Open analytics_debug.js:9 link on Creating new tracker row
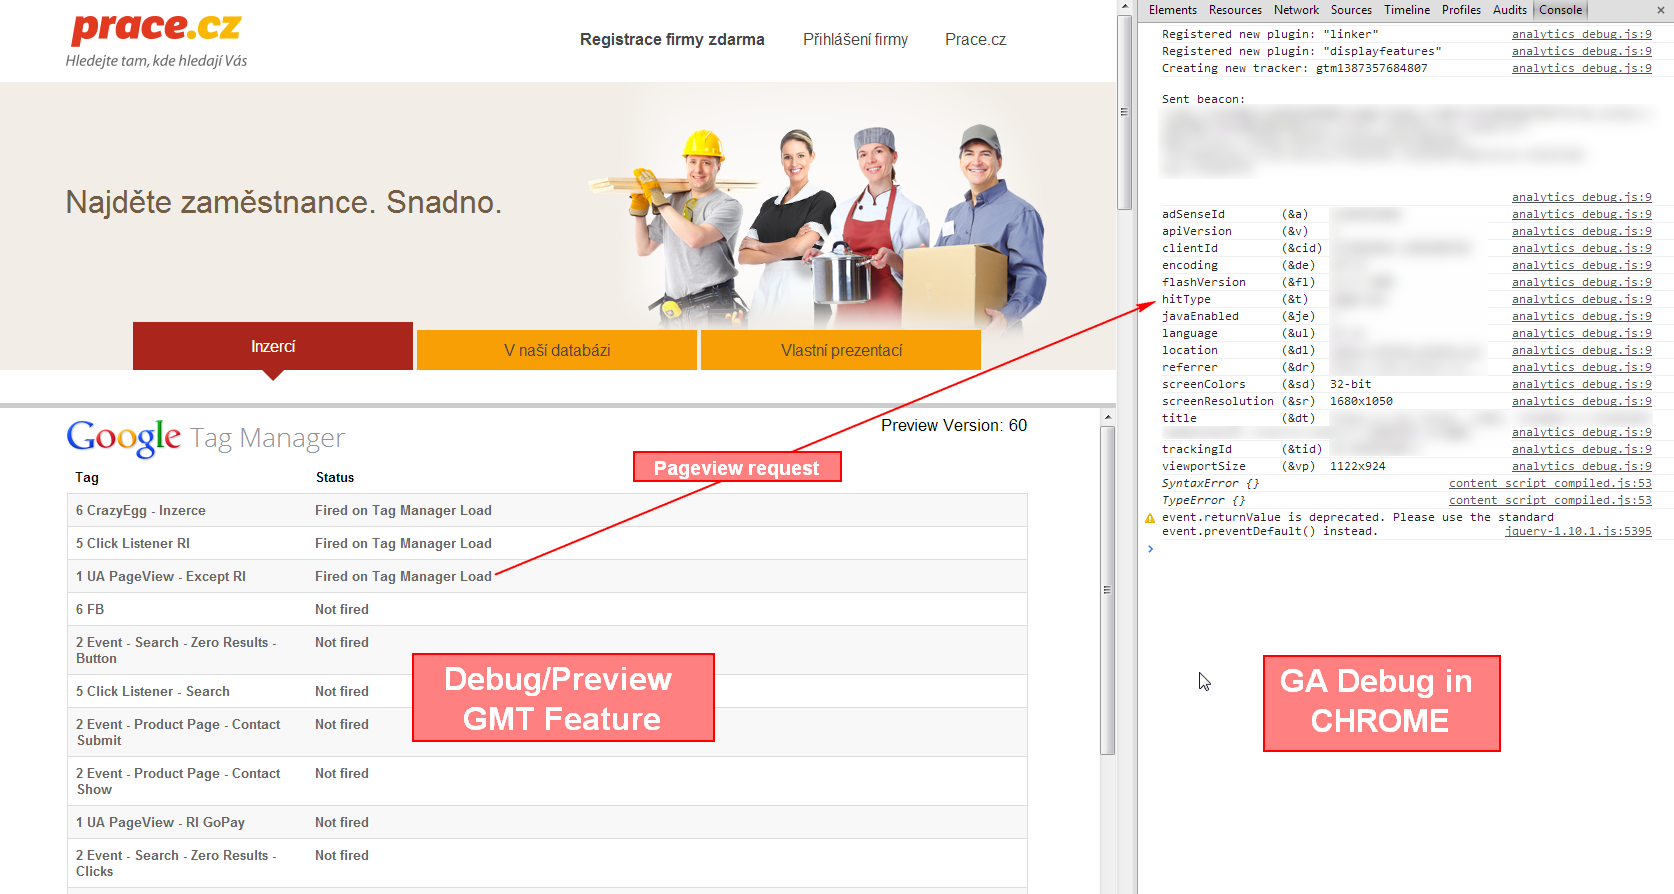This screenshot has width=1674, height=894. coord(1582,68)
